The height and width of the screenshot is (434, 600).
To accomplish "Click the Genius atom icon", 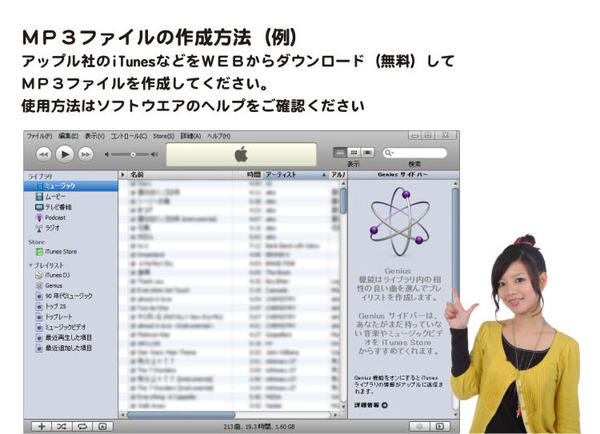I will [x=400, y=222].
